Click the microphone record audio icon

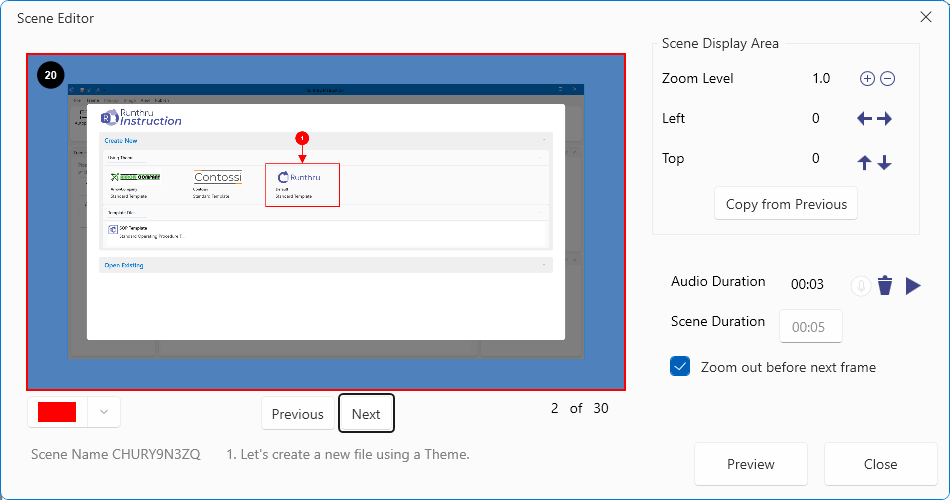point(860,286)
